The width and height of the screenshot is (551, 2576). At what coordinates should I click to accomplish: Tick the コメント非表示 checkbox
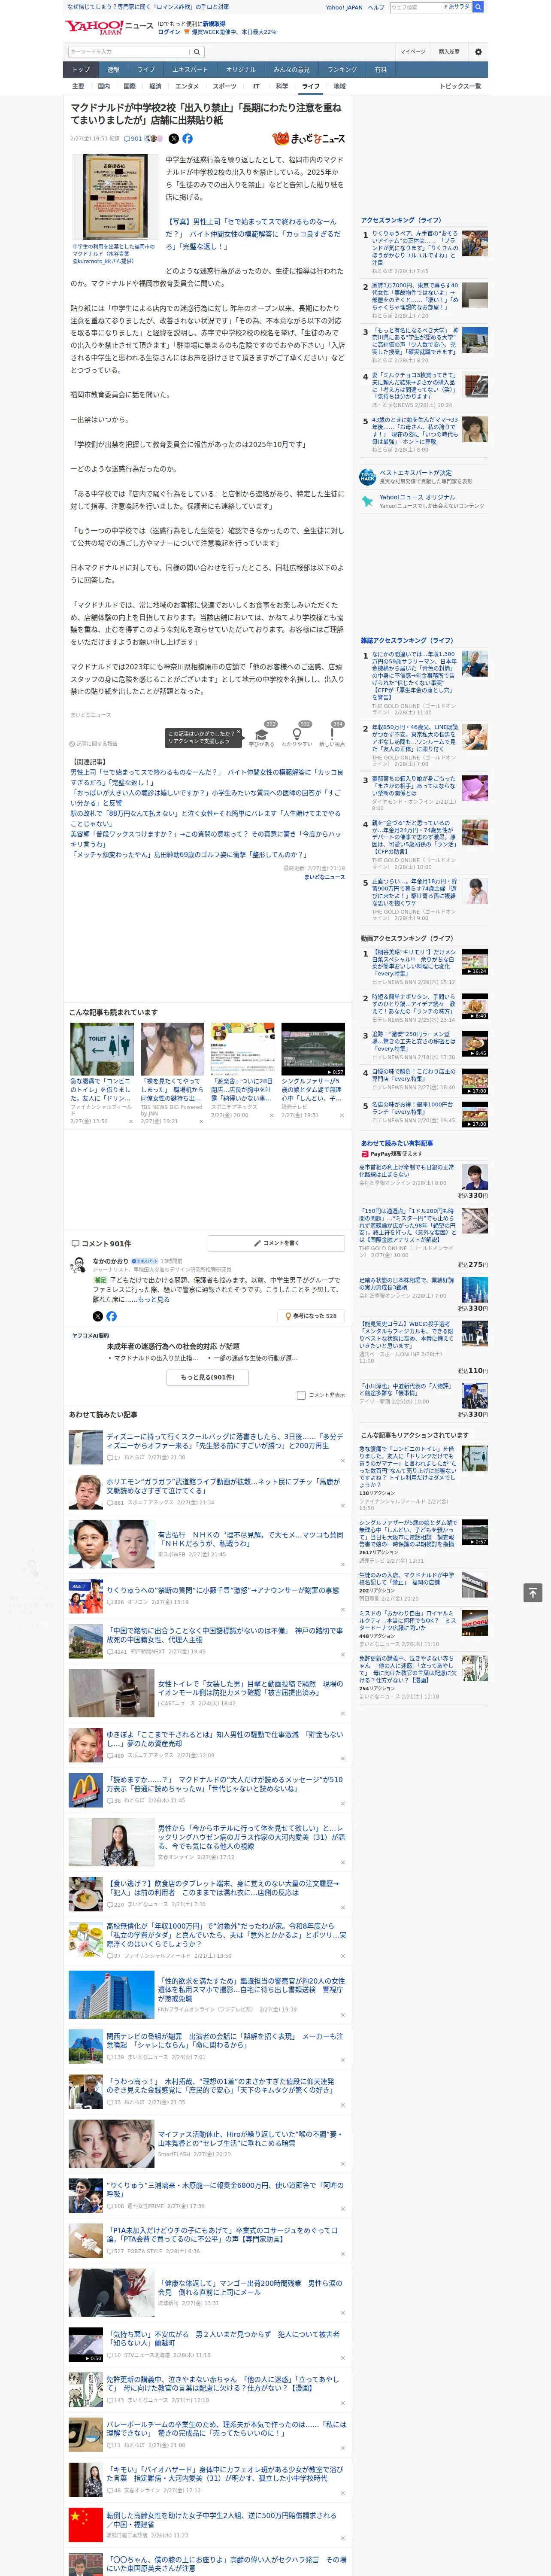tap(301, 1395)
